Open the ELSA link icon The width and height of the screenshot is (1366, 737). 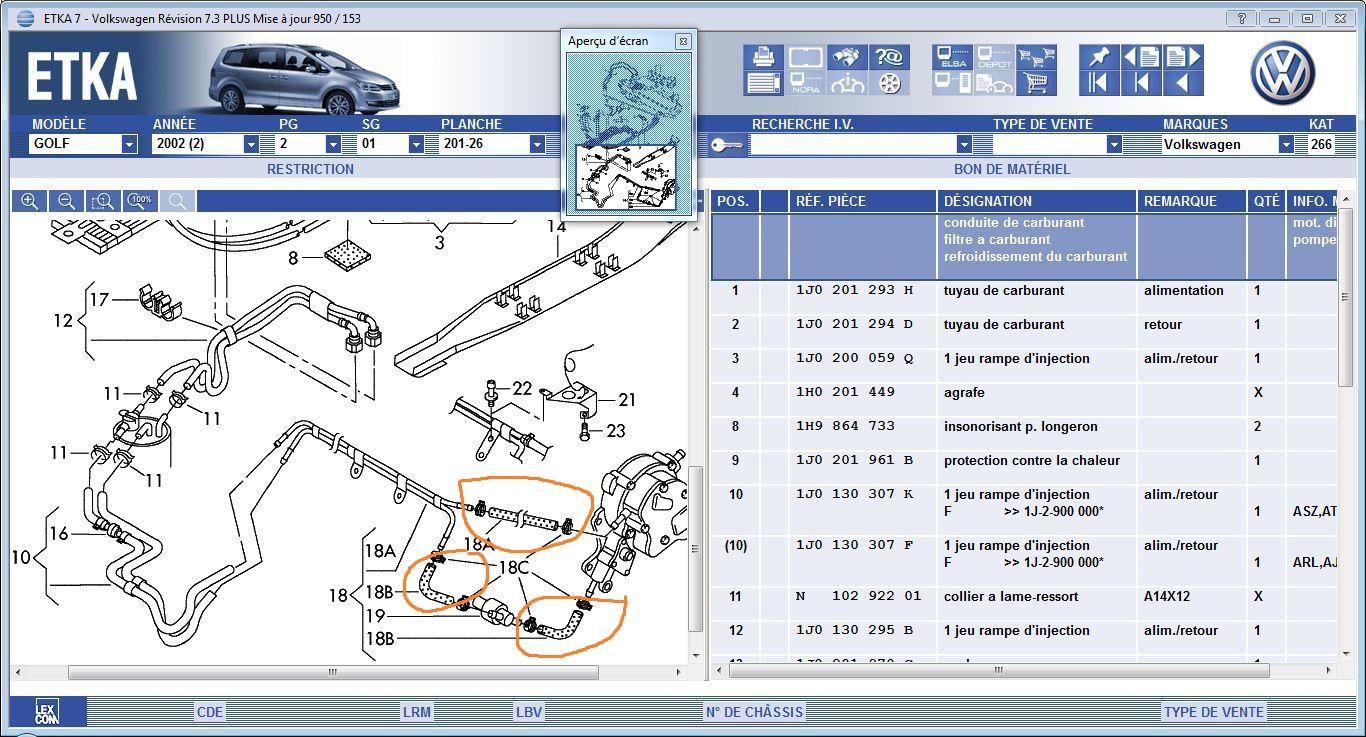coord(952,57)
